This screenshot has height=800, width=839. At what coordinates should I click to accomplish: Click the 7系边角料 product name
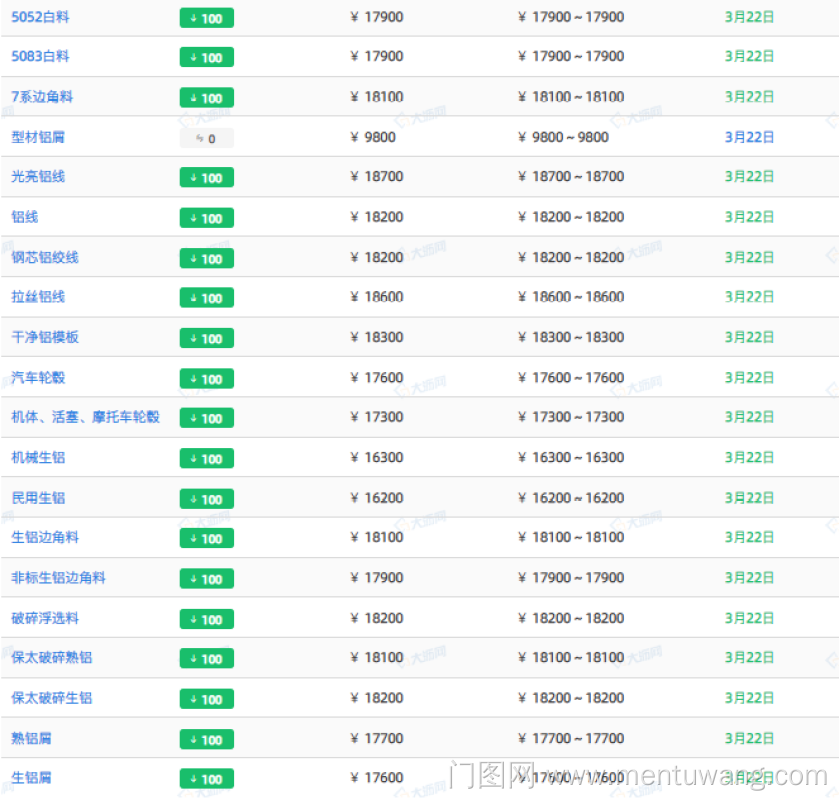point(42,97)
